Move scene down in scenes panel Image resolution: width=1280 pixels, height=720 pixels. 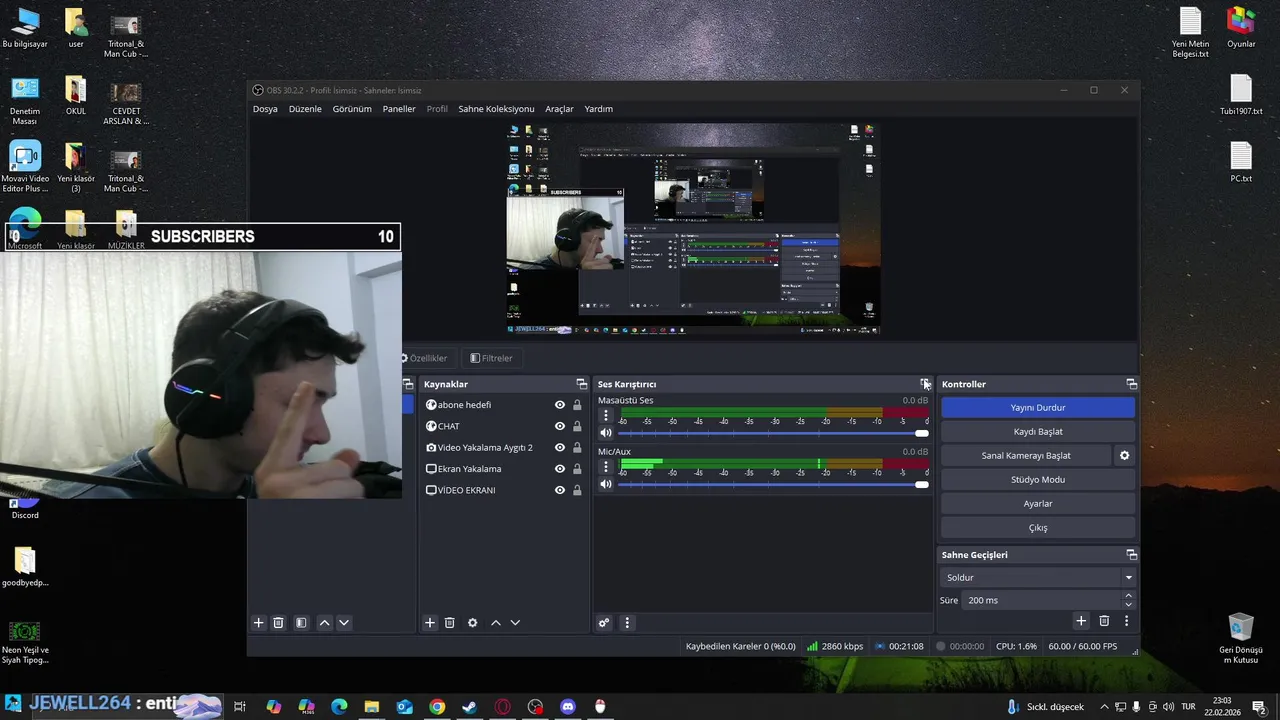tap(344, 623)
